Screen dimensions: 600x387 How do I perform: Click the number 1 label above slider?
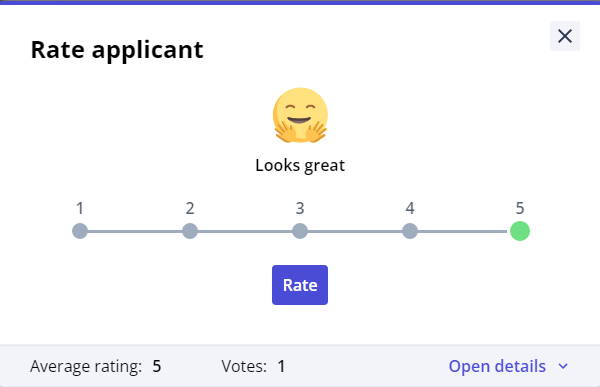click(80, 209)
